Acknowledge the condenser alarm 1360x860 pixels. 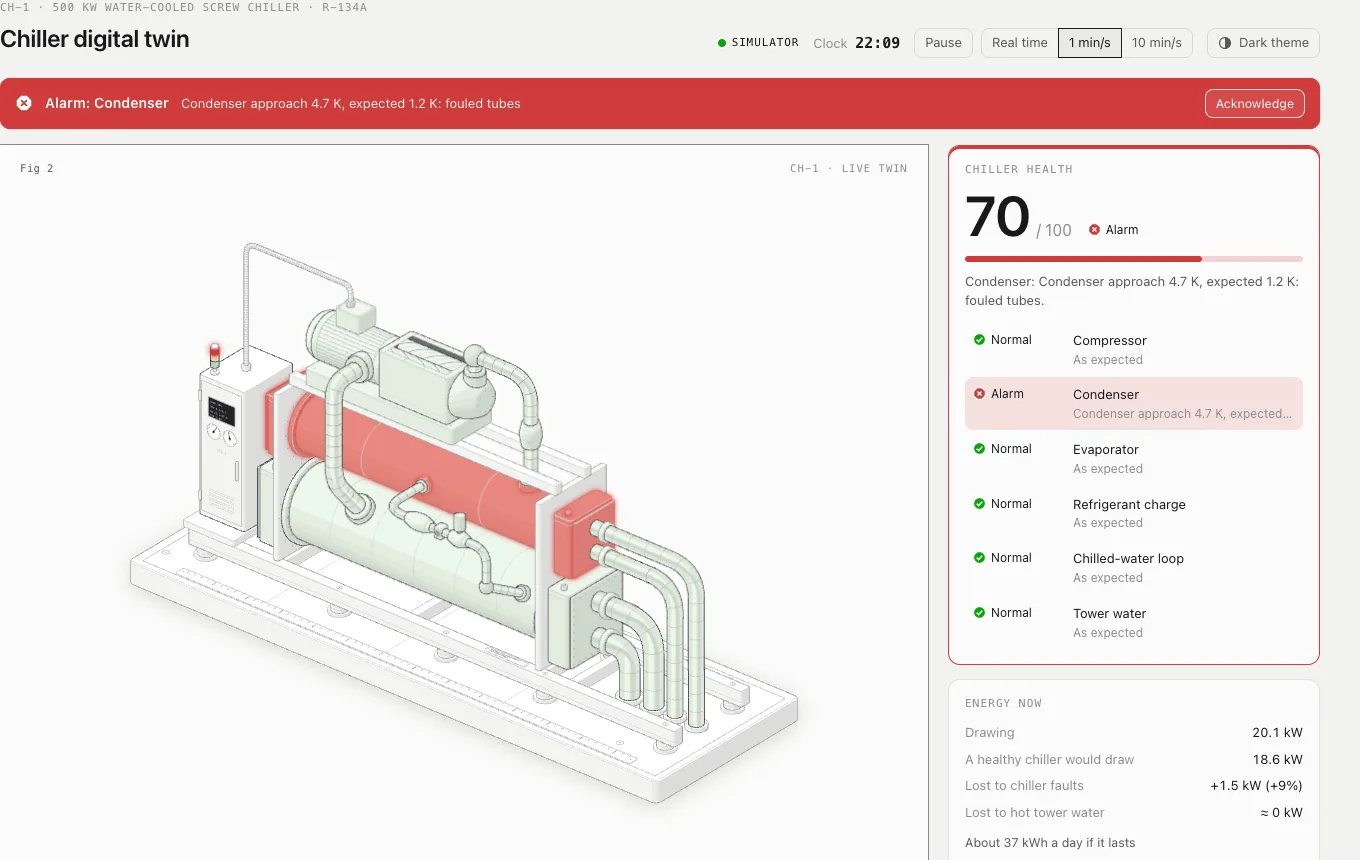pos(1254,103)
